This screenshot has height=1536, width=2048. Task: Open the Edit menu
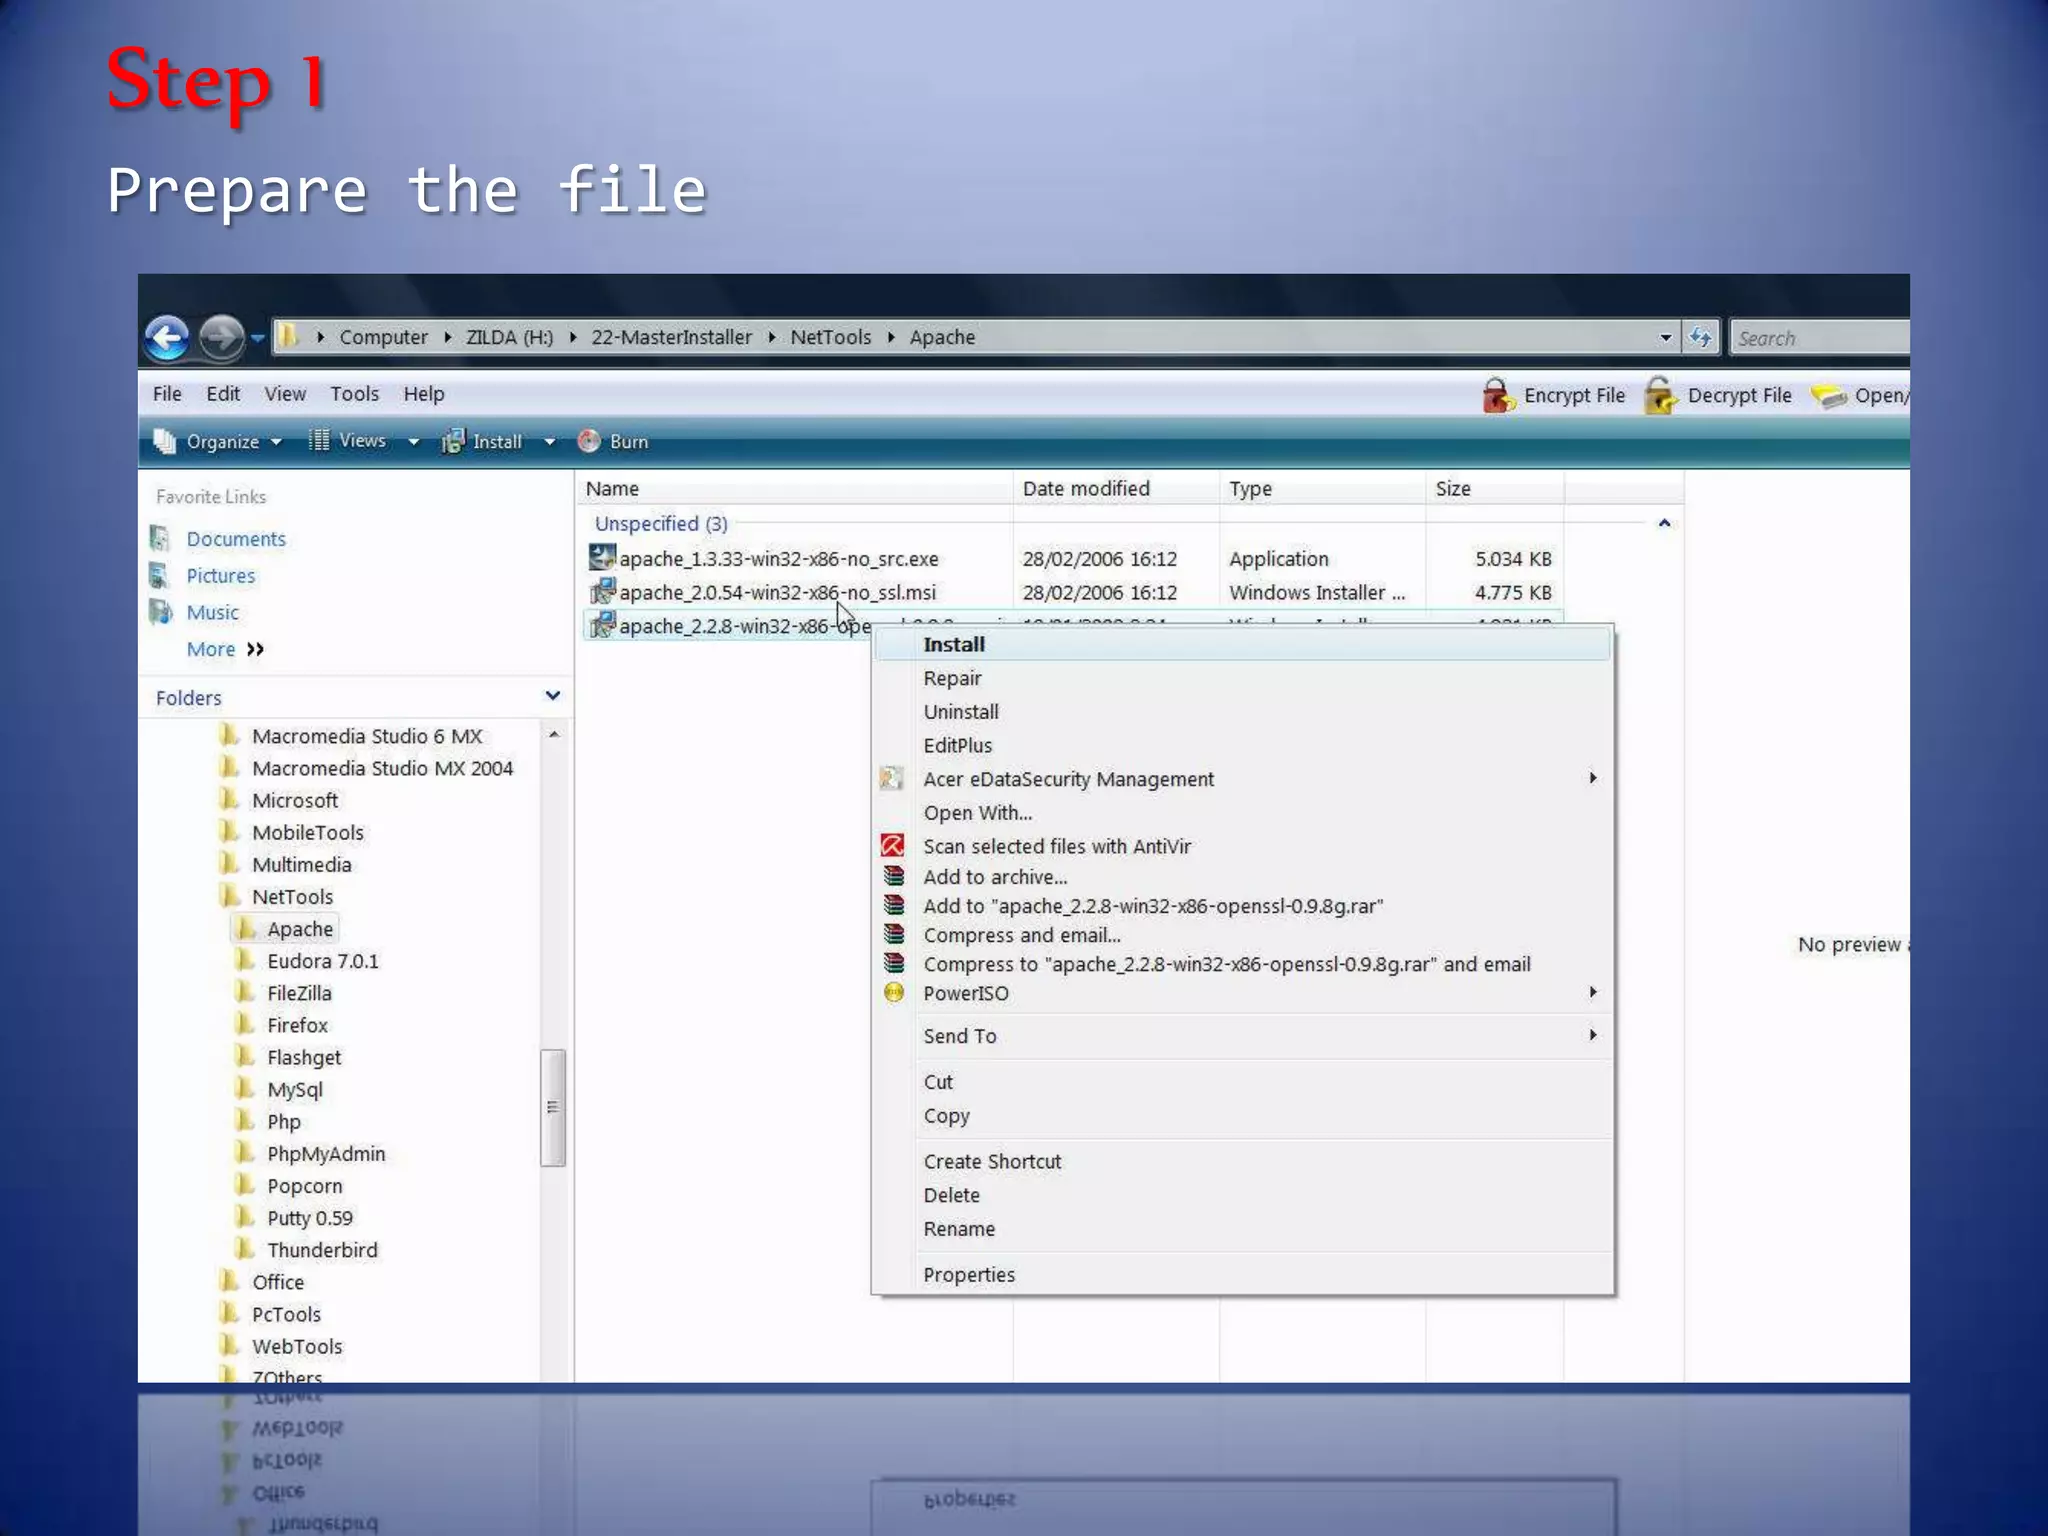coord(223,394)
